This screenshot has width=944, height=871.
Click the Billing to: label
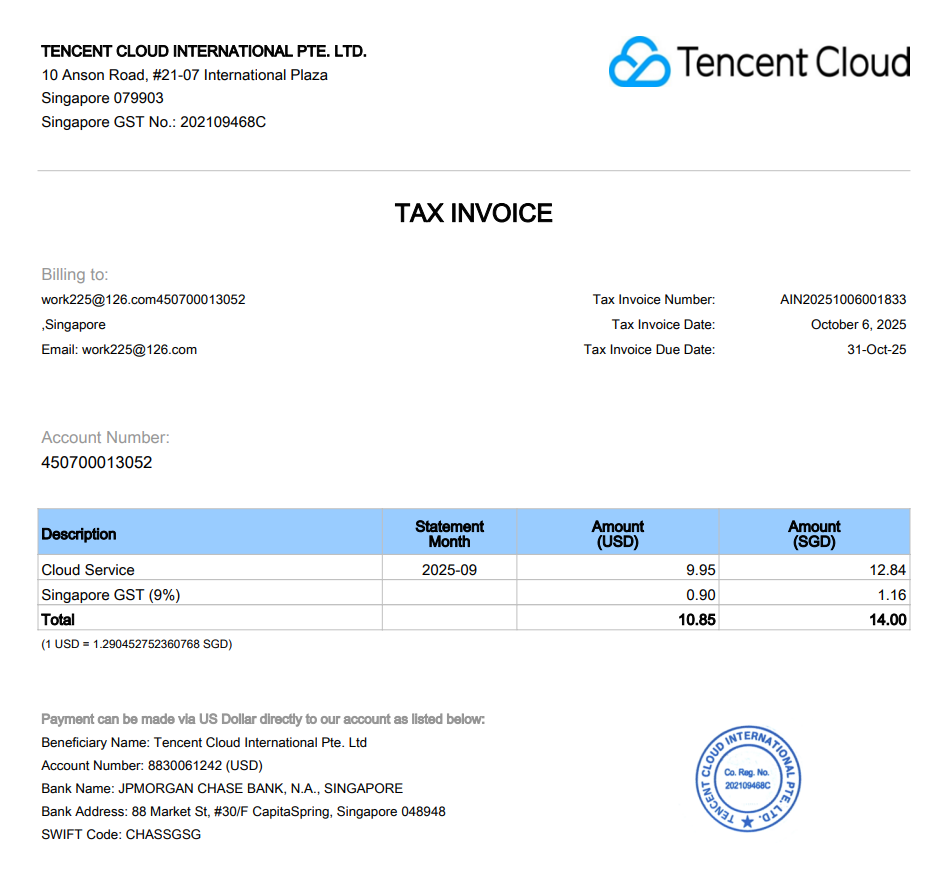(75, 274)
